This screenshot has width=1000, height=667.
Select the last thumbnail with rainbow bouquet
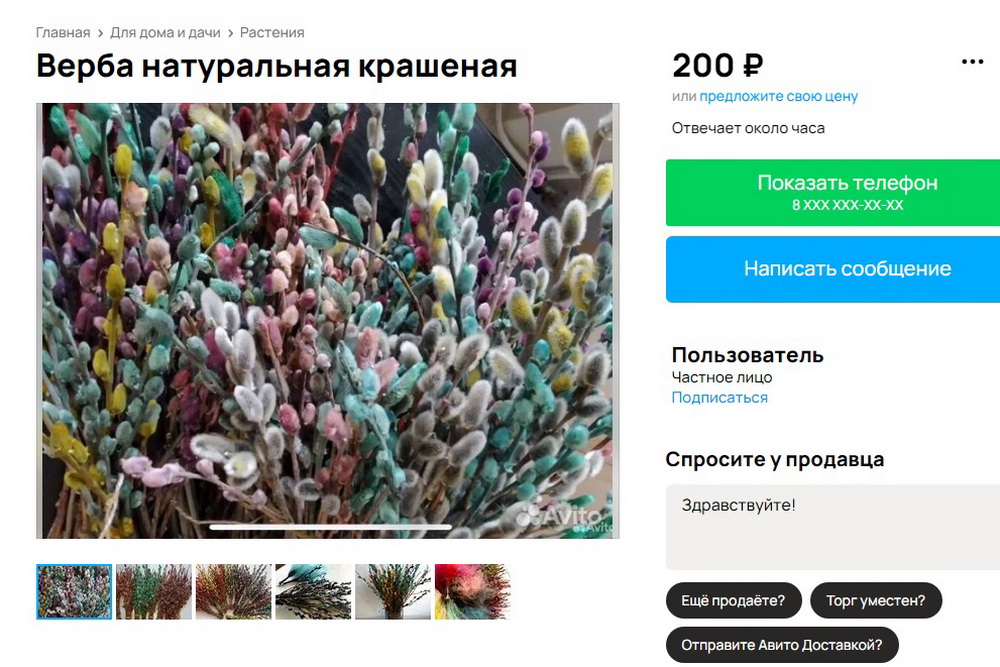click(473, 592)
